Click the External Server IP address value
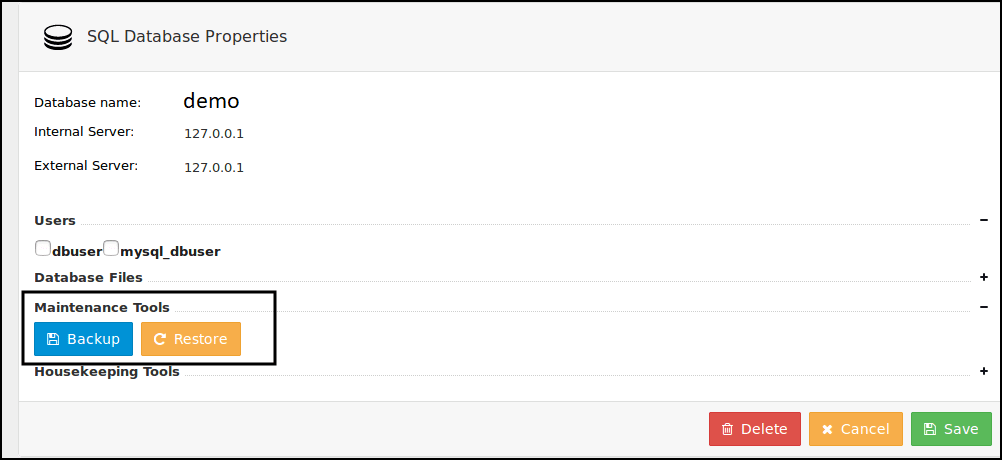Image resolution: width=1002 pixels, height=460 pixels. pos(214,167)
